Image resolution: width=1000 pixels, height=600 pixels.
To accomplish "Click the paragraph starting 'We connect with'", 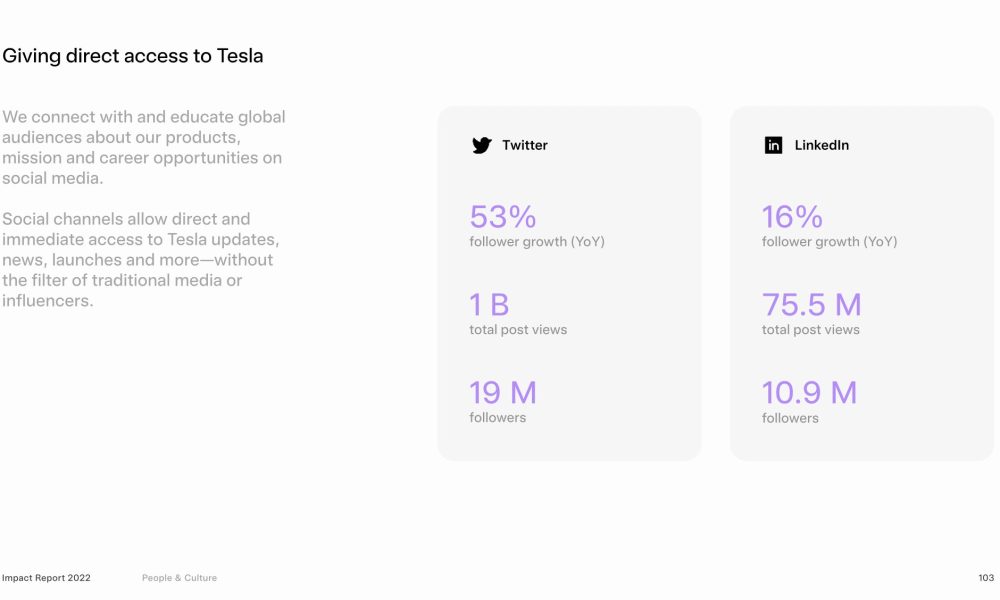I will pyautogui.click(x=143, y=147).
